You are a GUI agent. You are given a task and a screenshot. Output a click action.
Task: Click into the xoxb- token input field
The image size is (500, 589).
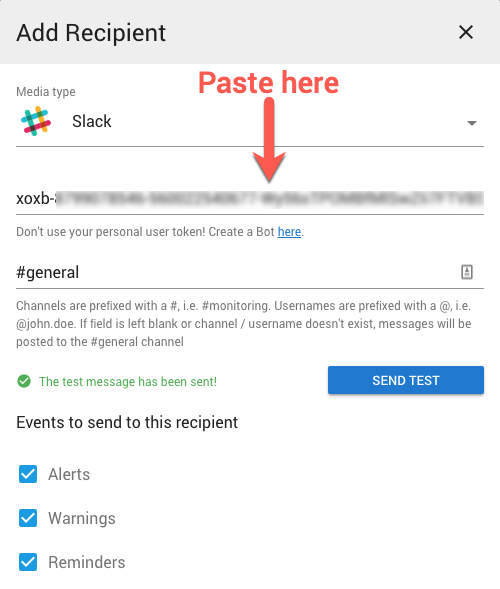(x=250, y=199)
